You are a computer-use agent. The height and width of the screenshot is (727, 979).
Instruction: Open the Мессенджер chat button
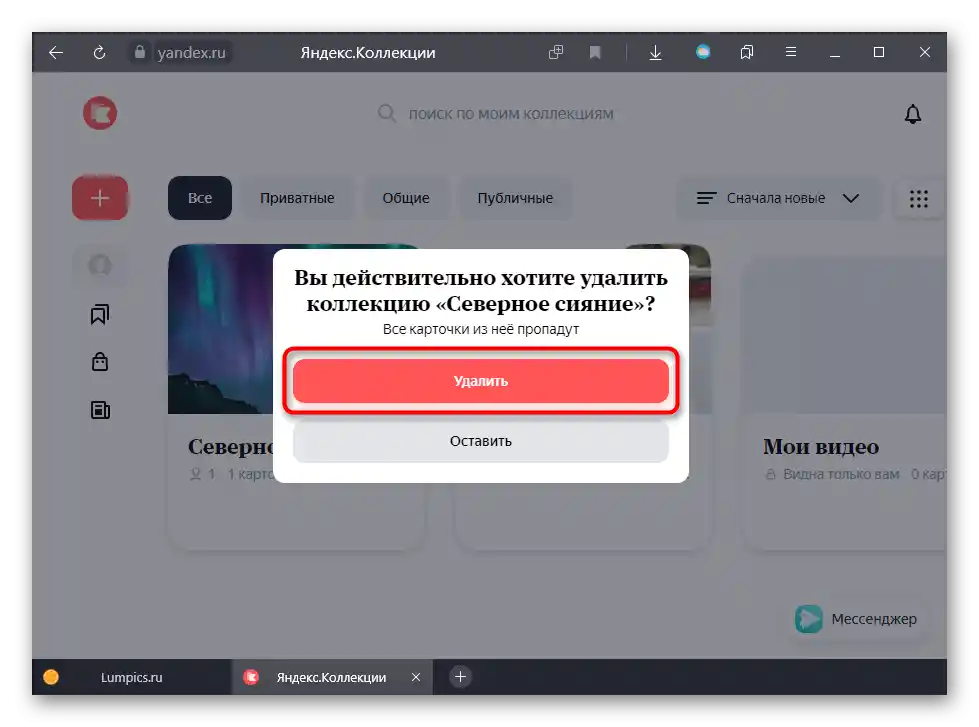coord(857,619)
